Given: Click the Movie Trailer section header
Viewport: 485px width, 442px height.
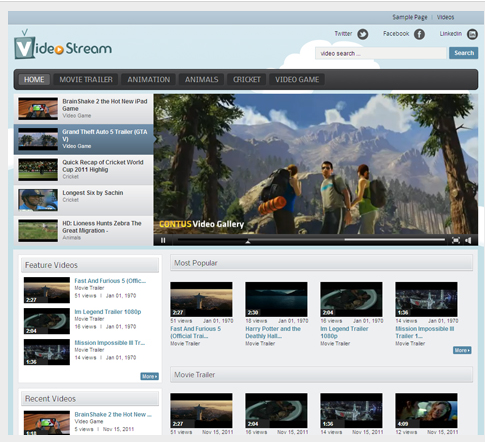Looking at the screenshot, I should click(321, 375).
